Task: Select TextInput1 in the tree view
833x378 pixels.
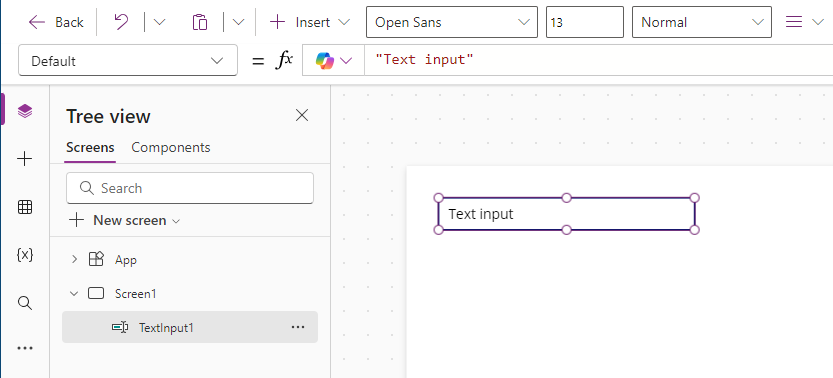Action: tap(166, 328)
